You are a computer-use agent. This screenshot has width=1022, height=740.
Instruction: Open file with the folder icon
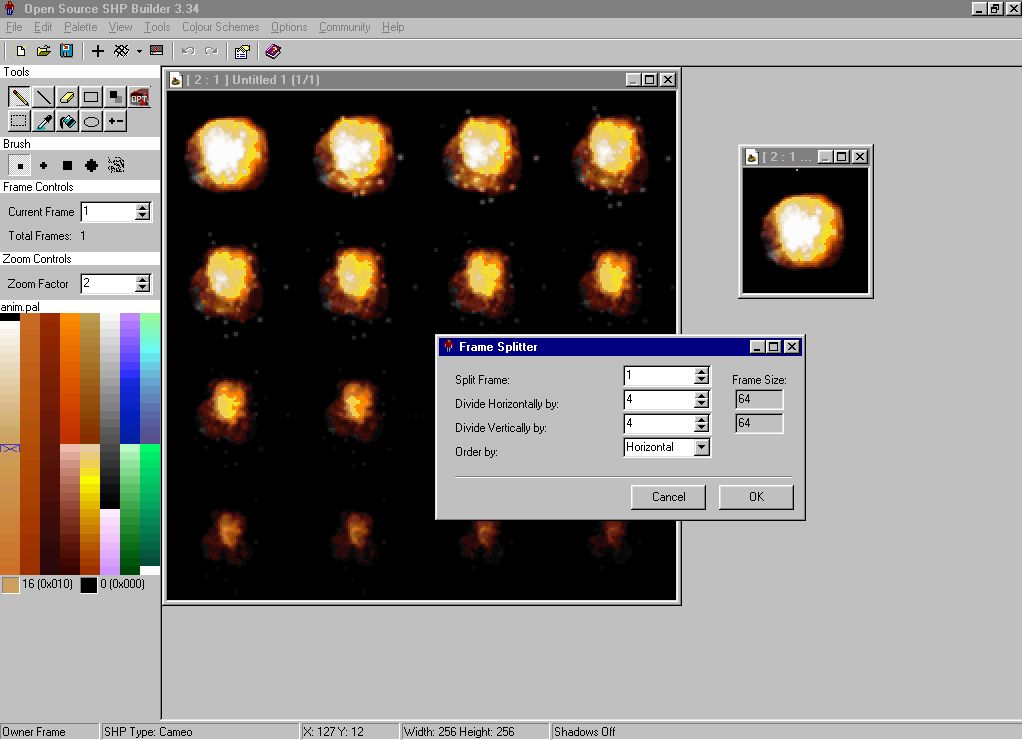coord(44,50)
